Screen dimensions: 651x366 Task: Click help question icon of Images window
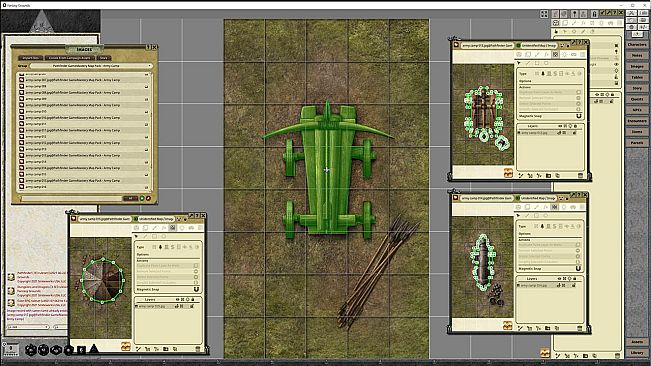click(x=148, y=47)
